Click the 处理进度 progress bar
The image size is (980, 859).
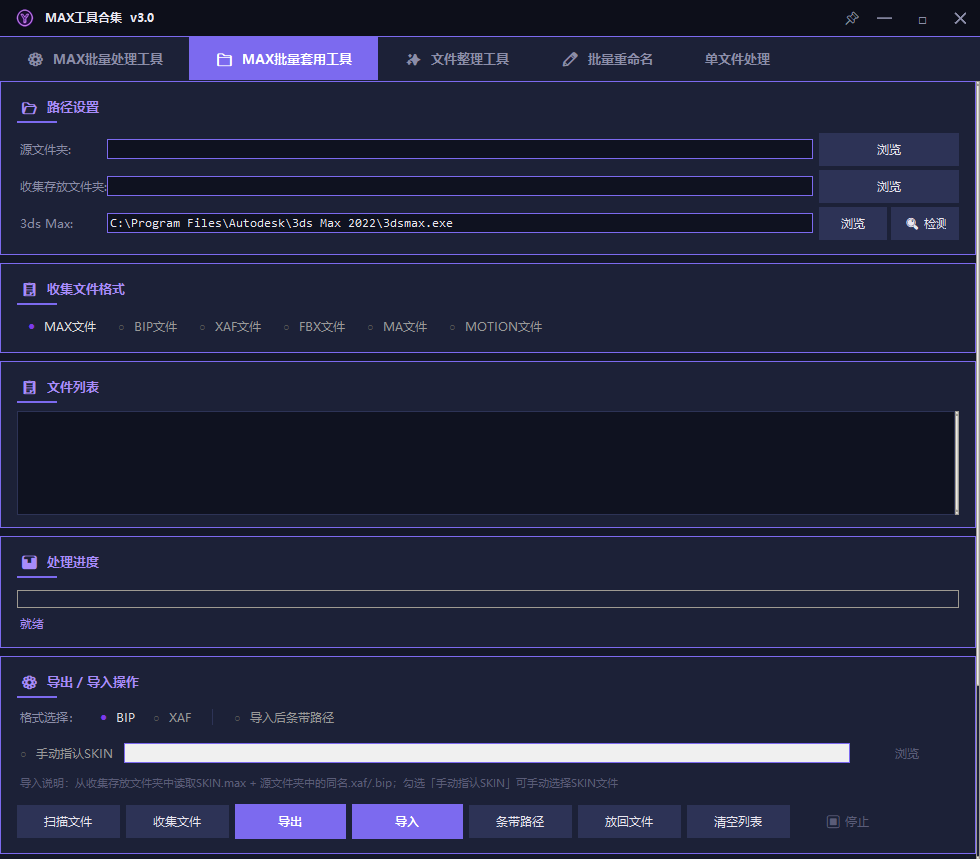coord(488,599)
